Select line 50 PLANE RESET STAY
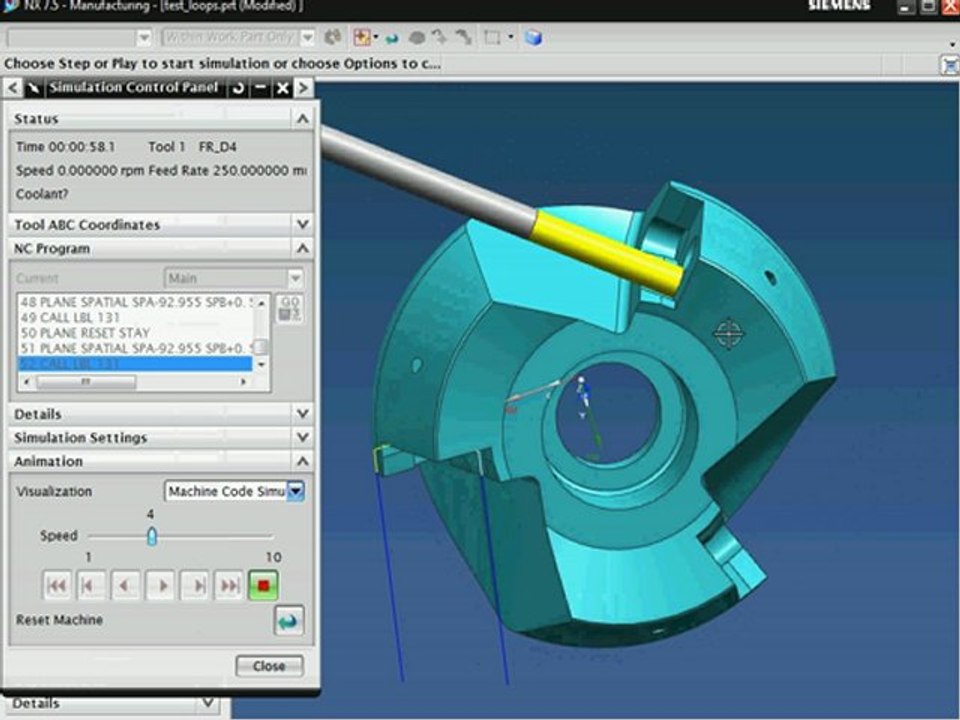The height and width of the screenshot is (720, 960). point(85,332)
